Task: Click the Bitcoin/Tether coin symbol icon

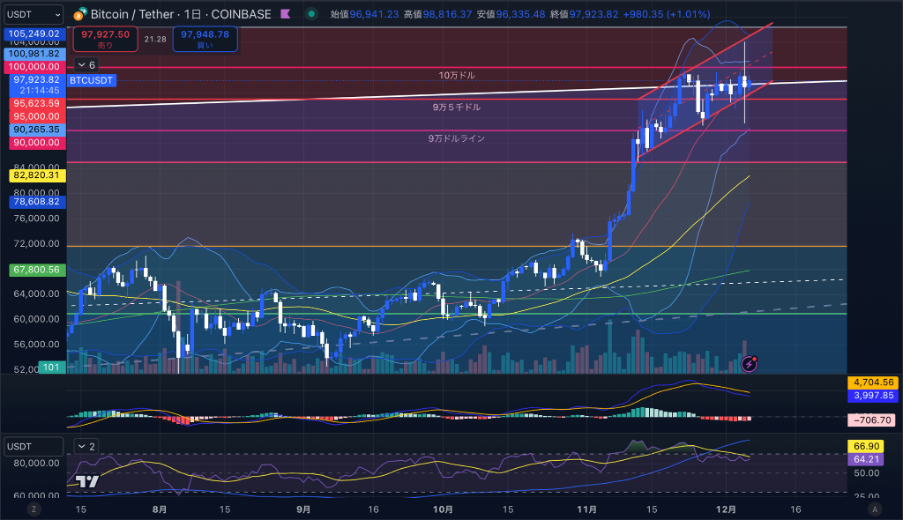Action: (x=80, y=15)
